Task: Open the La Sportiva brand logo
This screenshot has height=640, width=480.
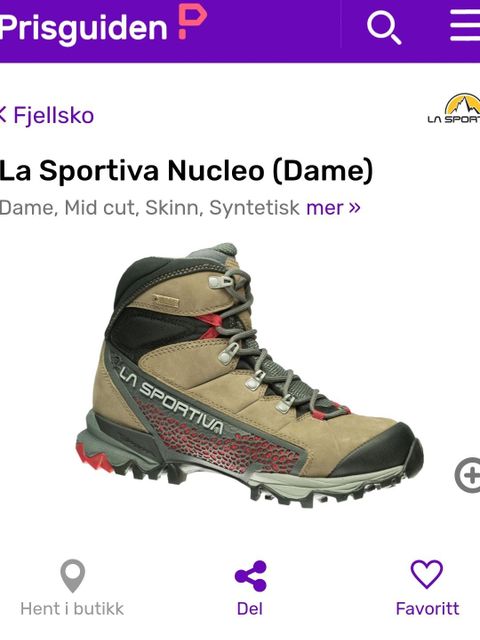Action: tap(454, 109)
